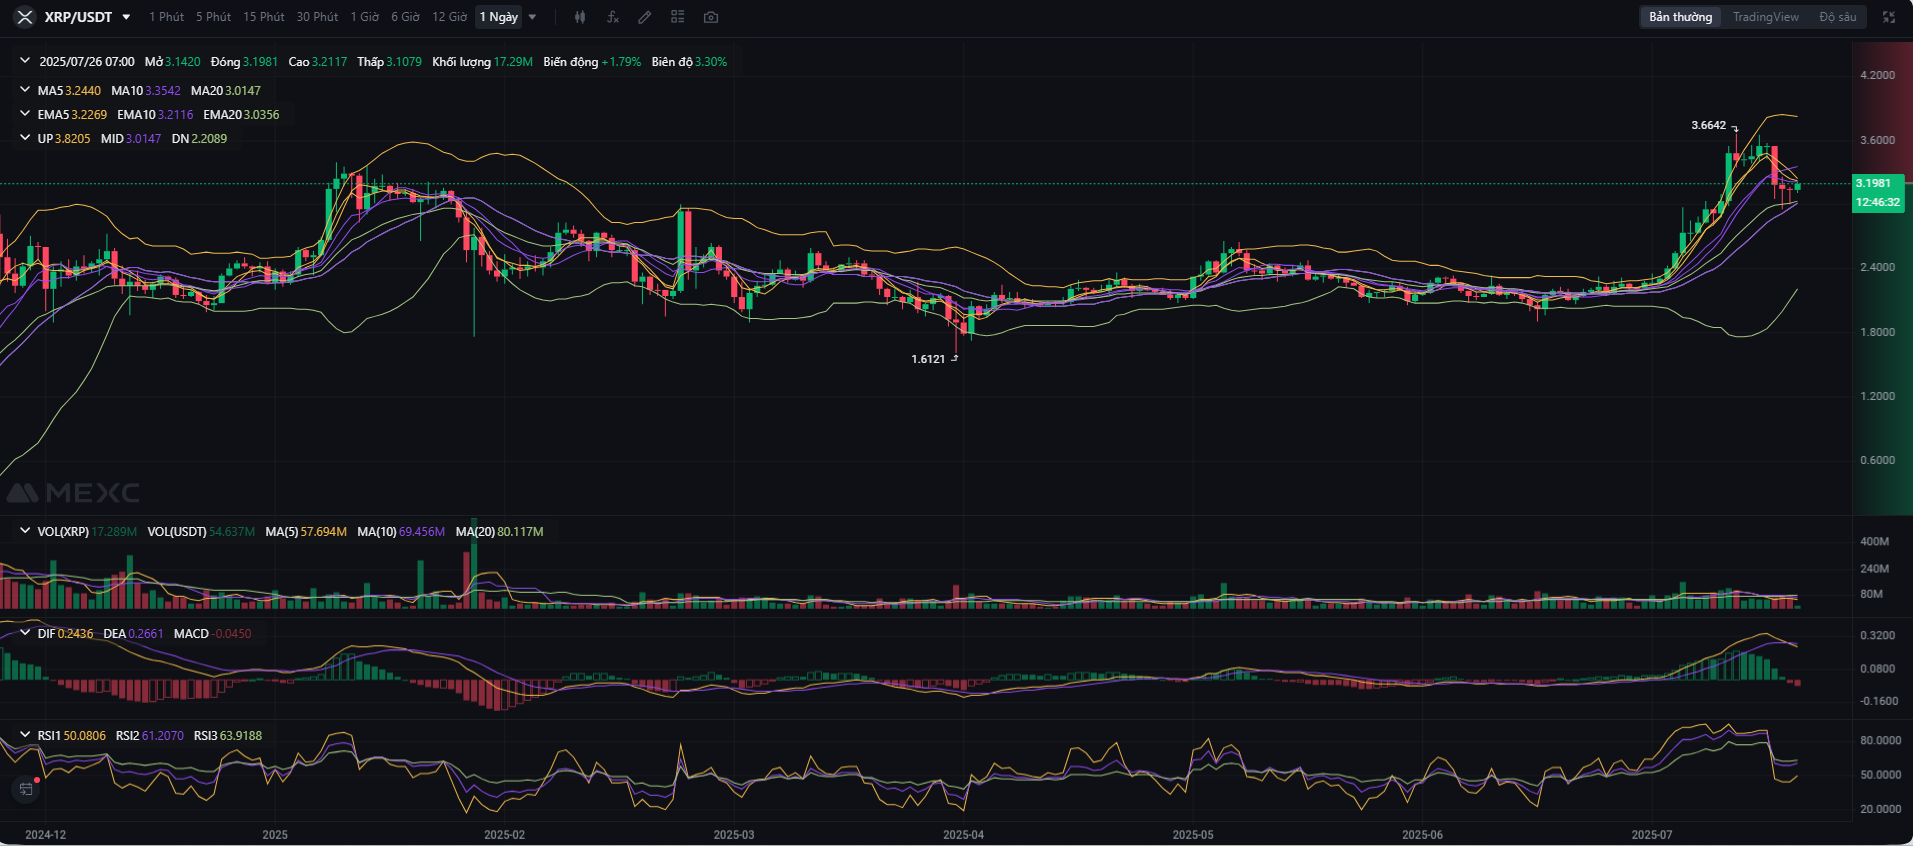Switch to the 15 Phút timeframe
Screen dimensions: 1913x846
click(264, 17)
